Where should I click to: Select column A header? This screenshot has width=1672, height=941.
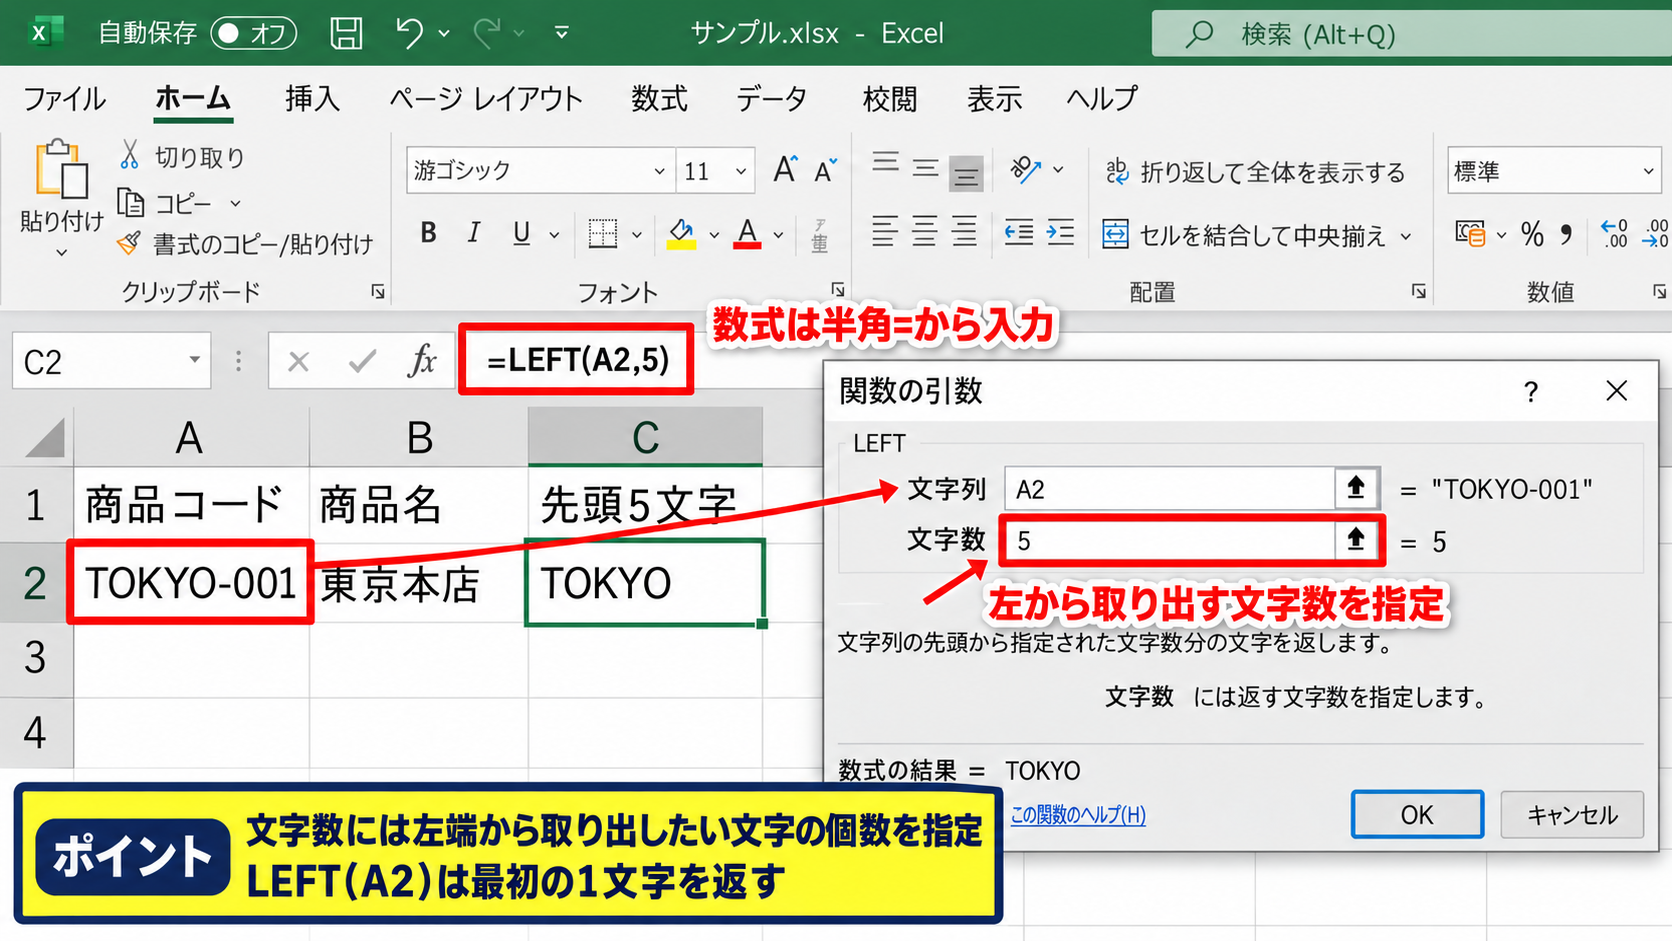tap(190, 437)
